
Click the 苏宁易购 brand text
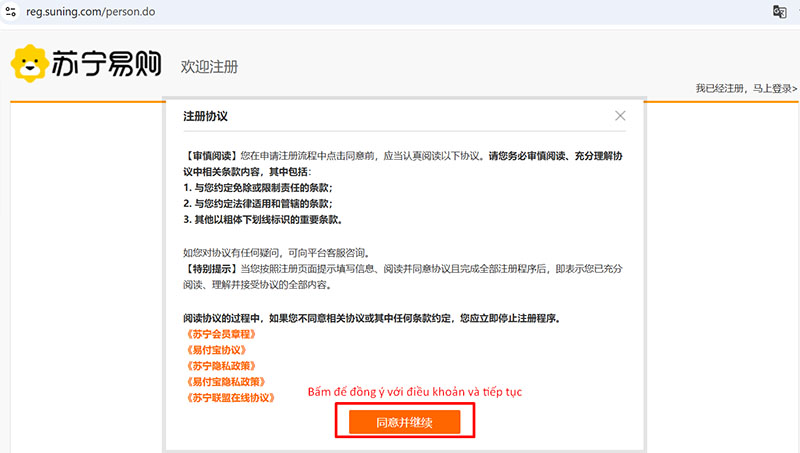coord(107,64)
